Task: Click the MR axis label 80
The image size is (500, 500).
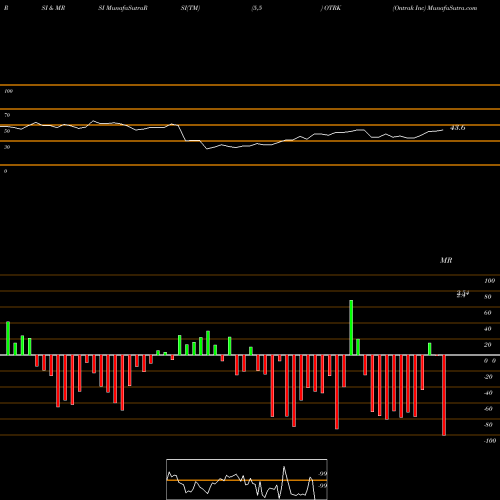Action: 488,297
